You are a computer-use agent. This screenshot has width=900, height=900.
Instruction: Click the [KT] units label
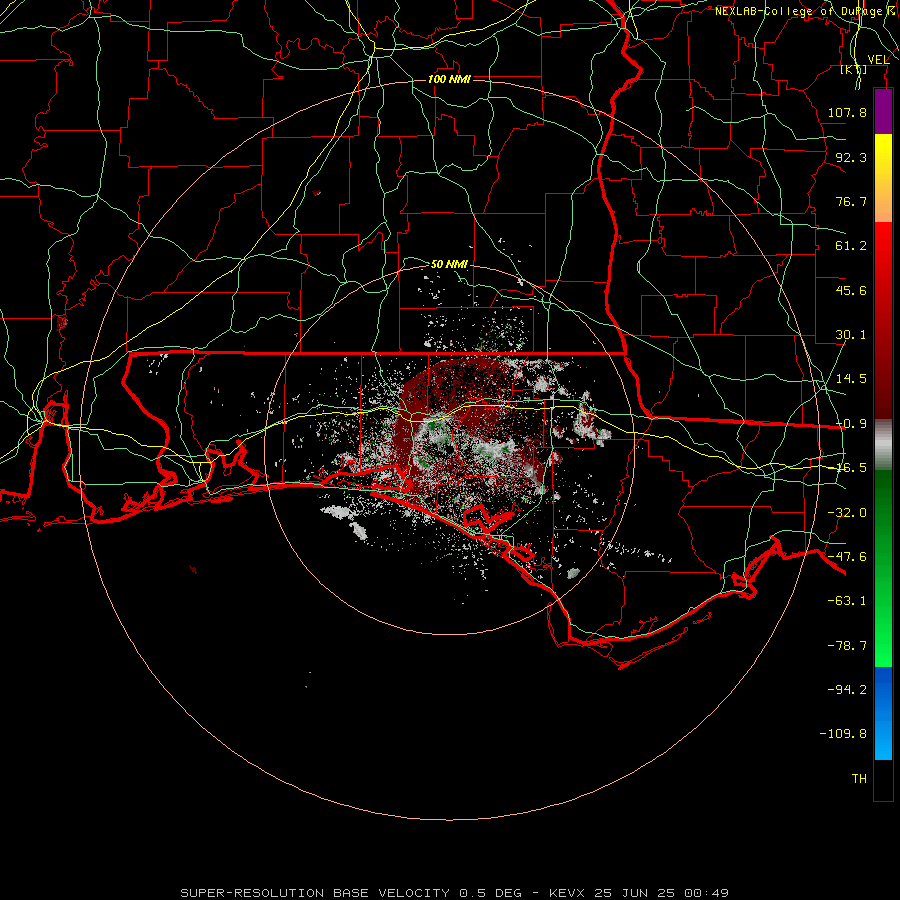854,69
